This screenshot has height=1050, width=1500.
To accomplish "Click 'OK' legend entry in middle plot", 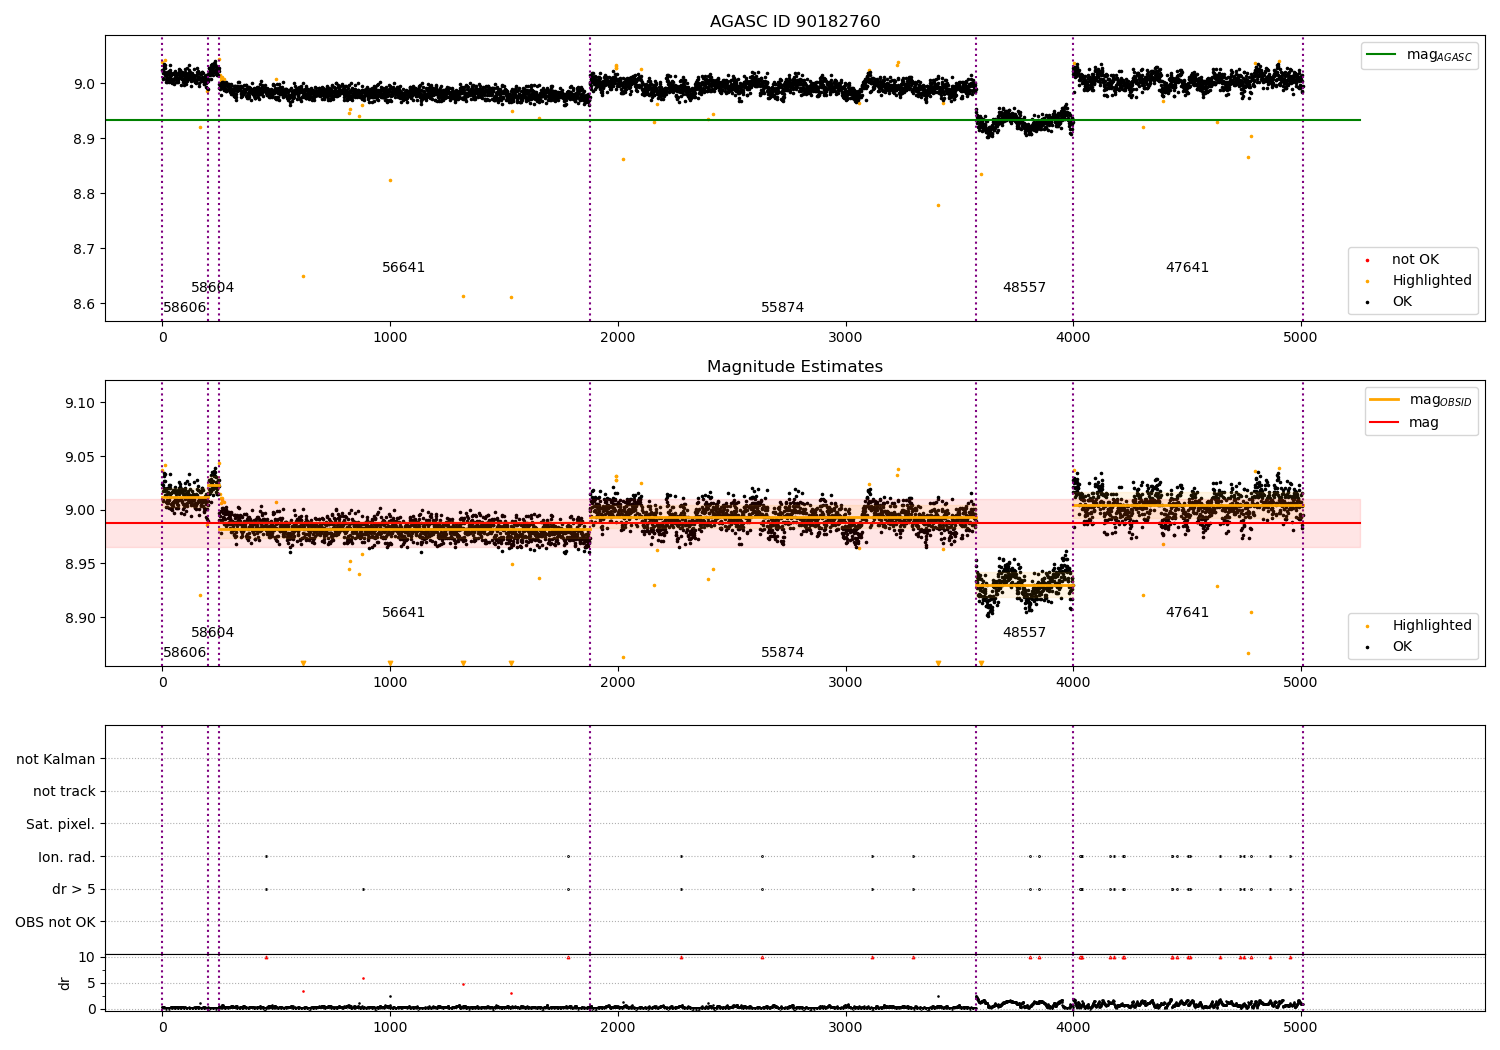I will [x=1388, y=647].
